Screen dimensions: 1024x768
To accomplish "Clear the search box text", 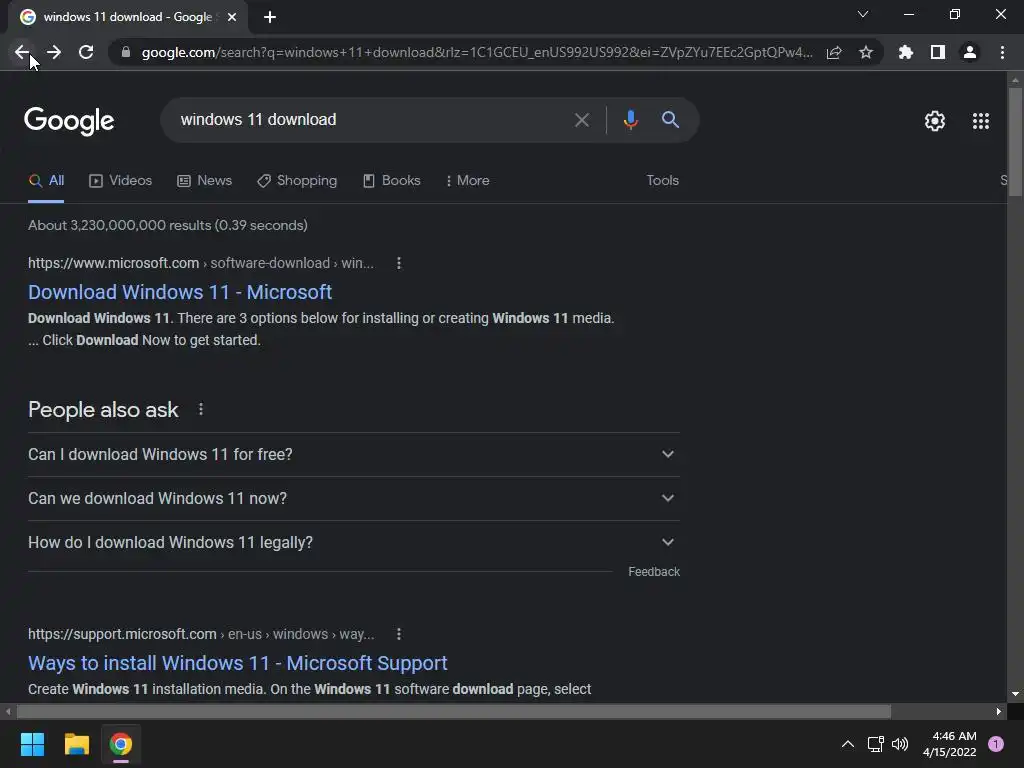I will [581, 120].
